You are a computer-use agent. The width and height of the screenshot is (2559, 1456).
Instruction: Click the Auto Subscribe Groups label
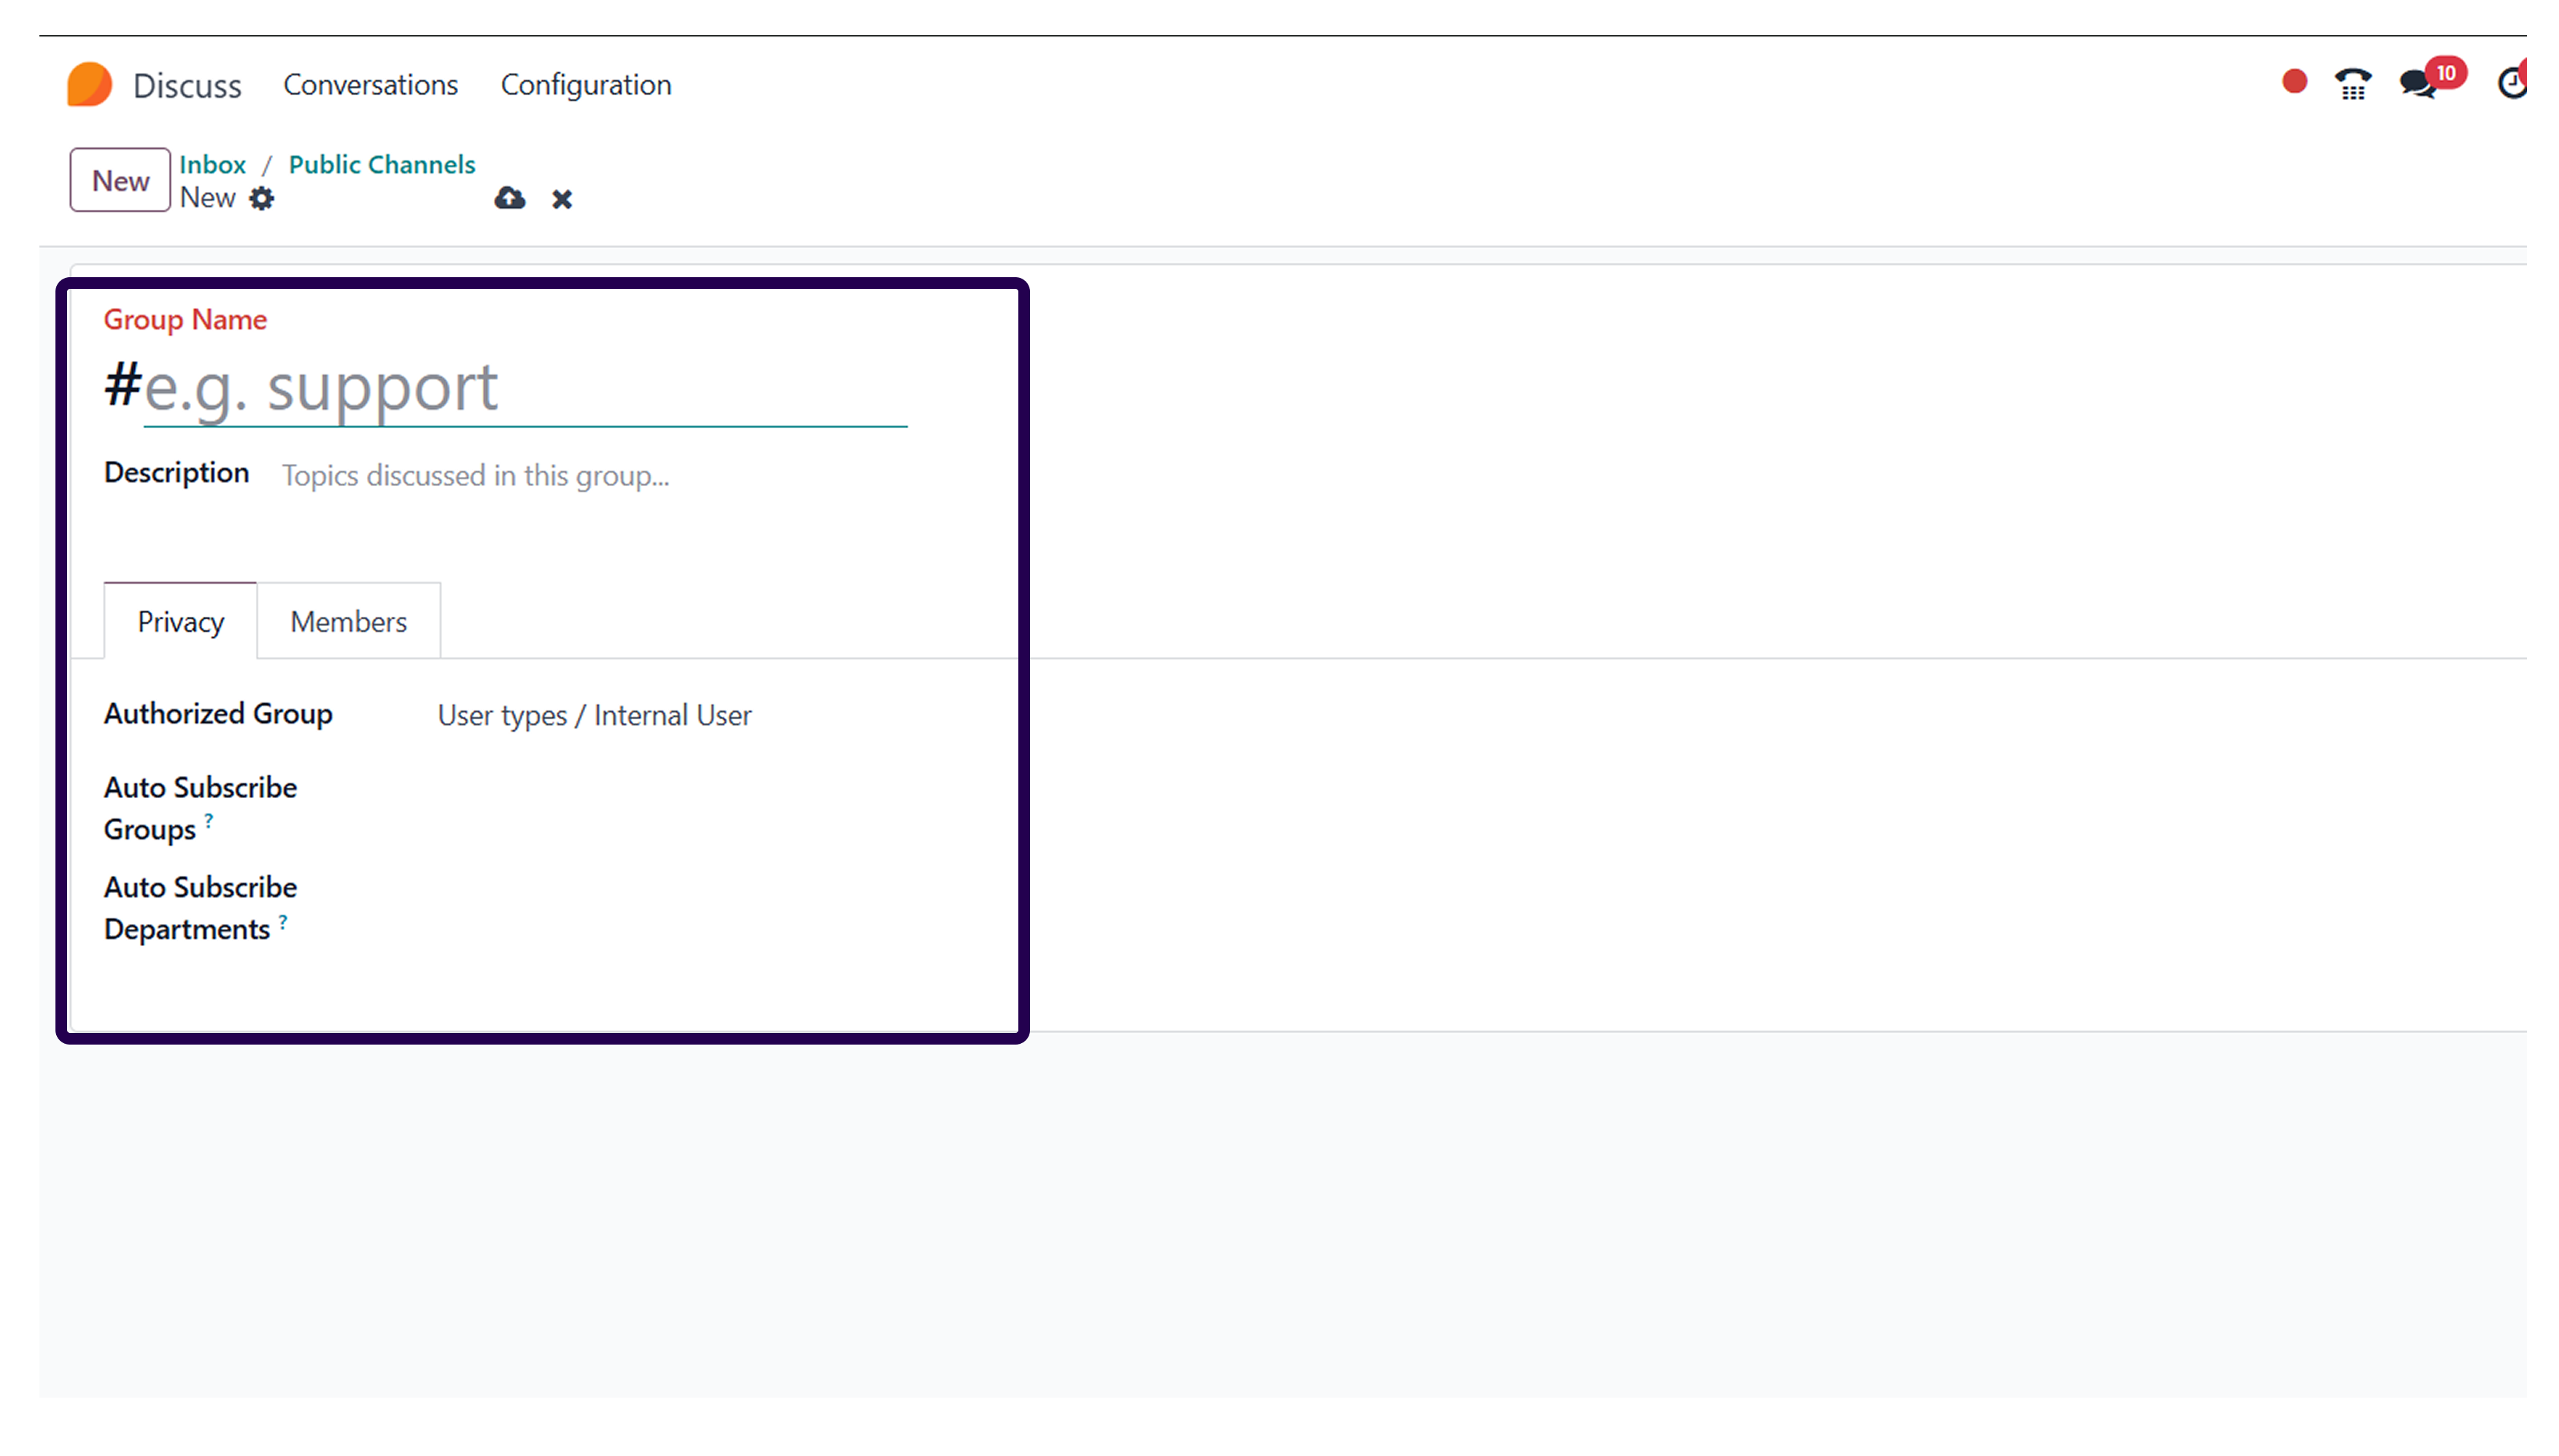click(200, 808)
